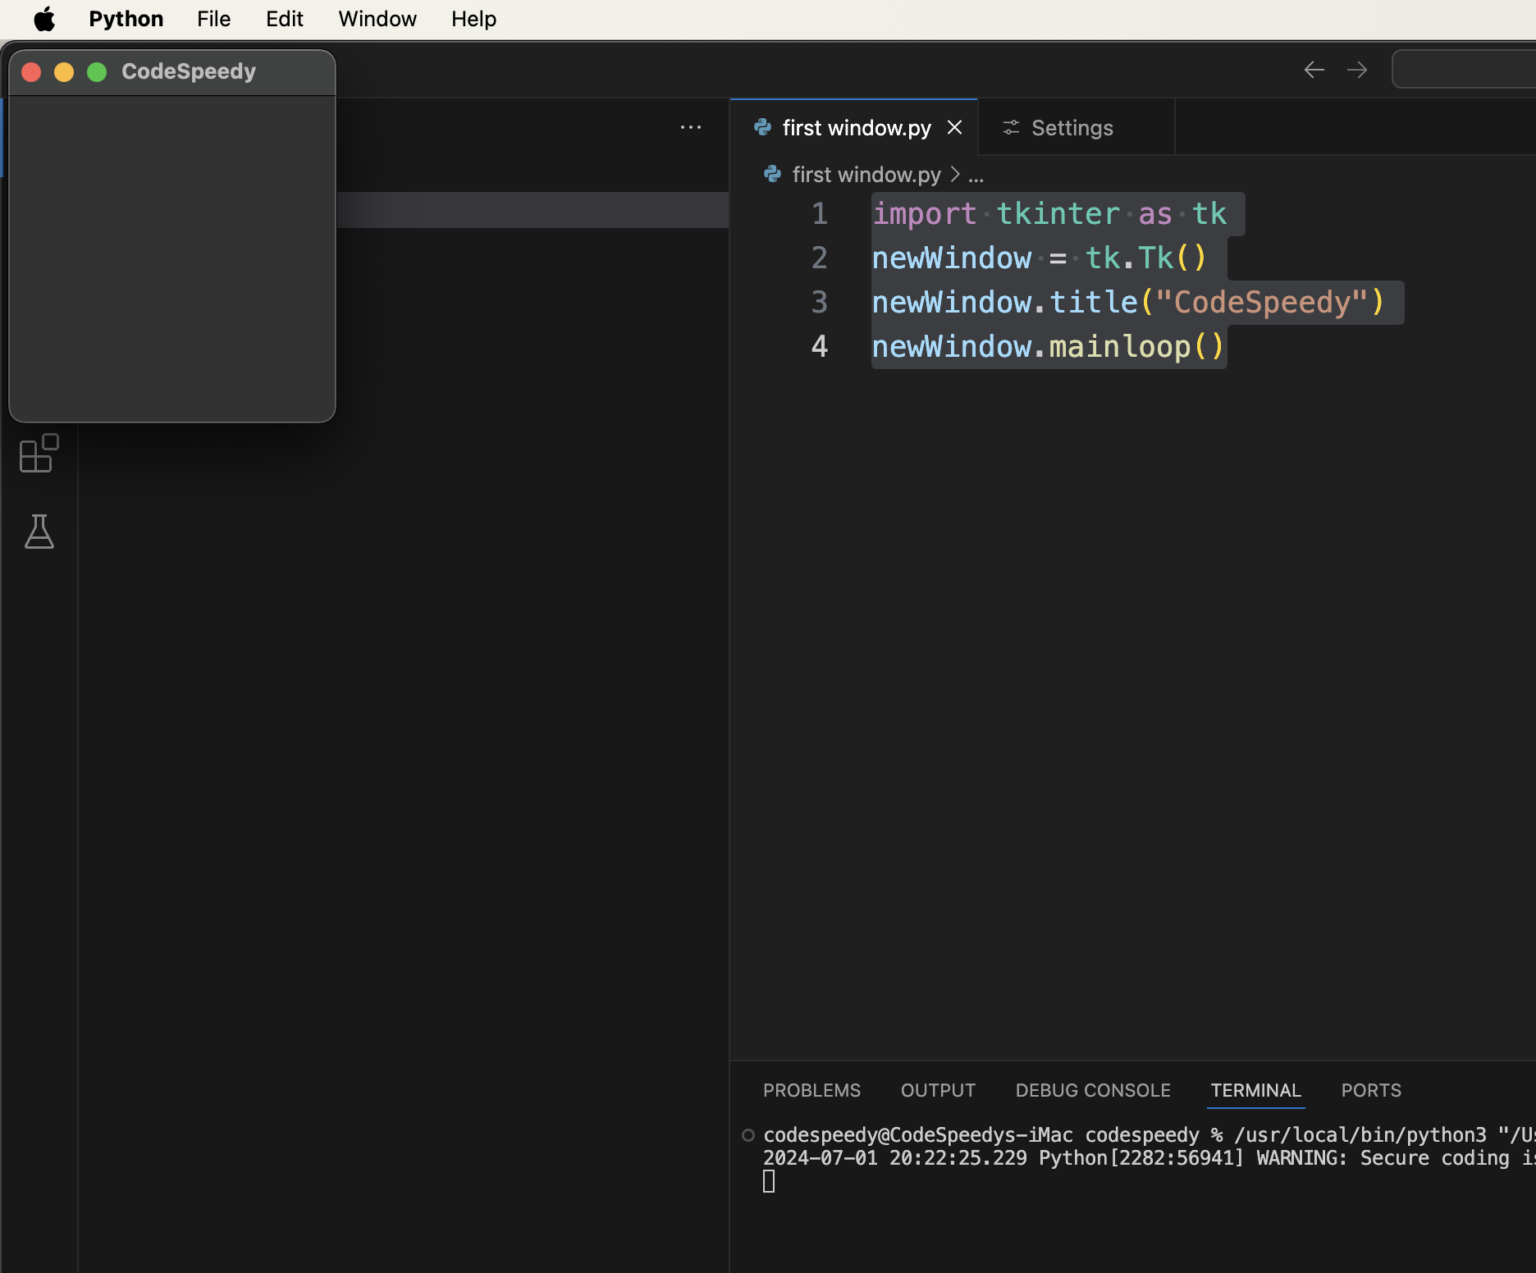
Task: Click the back navigation arrow
Action: pyautogui.click(x=1313, y=69)
